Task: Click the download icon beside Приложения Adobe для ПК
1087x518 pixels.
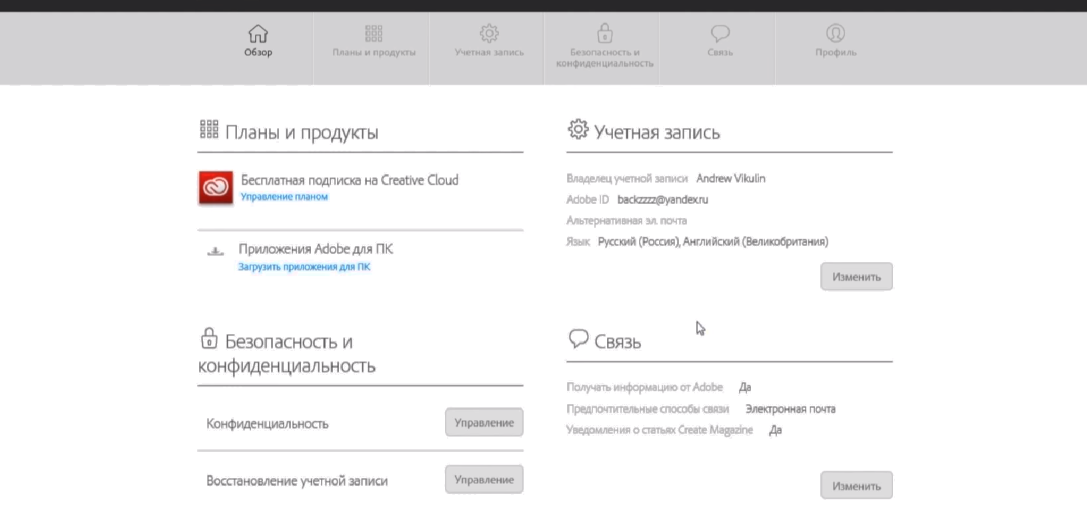Action: pos(216,252)
